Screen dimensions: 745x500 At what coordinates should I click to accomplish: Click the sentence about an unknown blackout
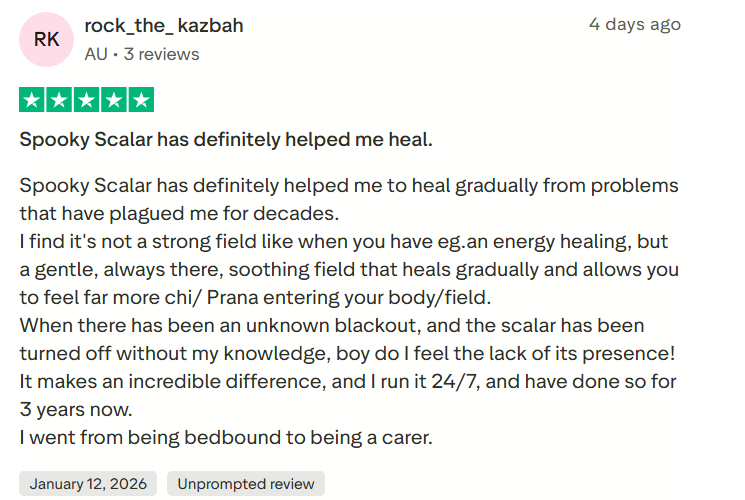[x=331, y=326]
